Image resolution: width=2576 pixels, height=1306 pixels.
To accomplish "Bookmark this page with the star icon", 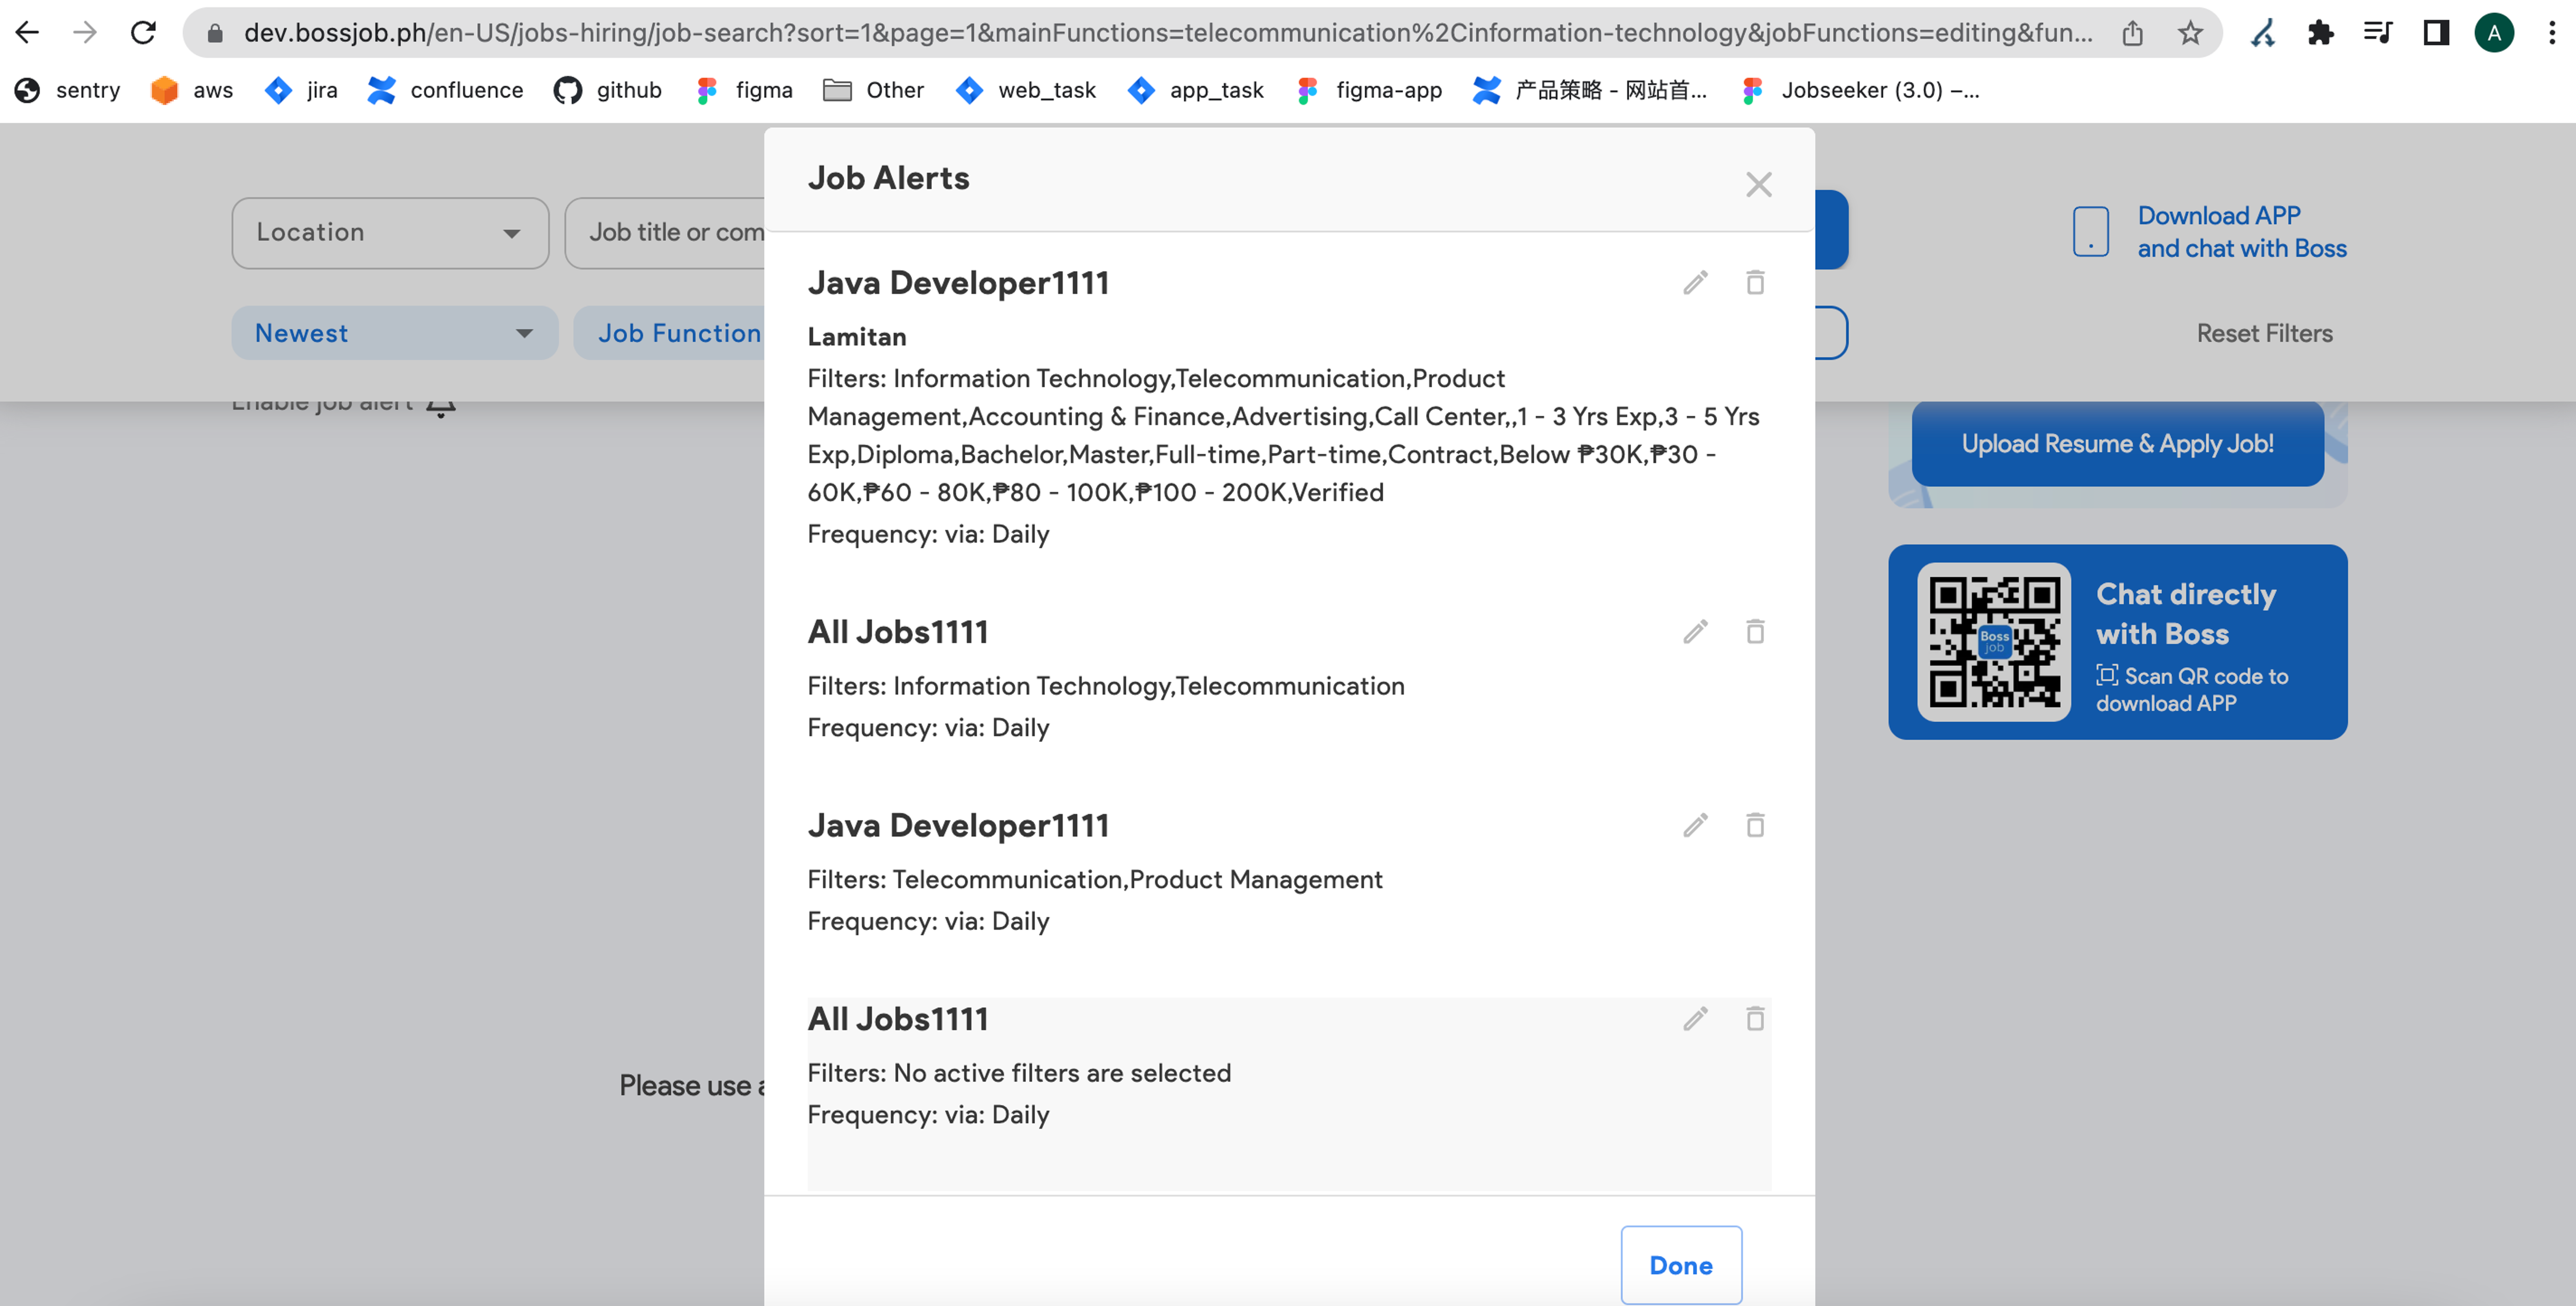I will pyautogui.click(x=2190, y=33).
